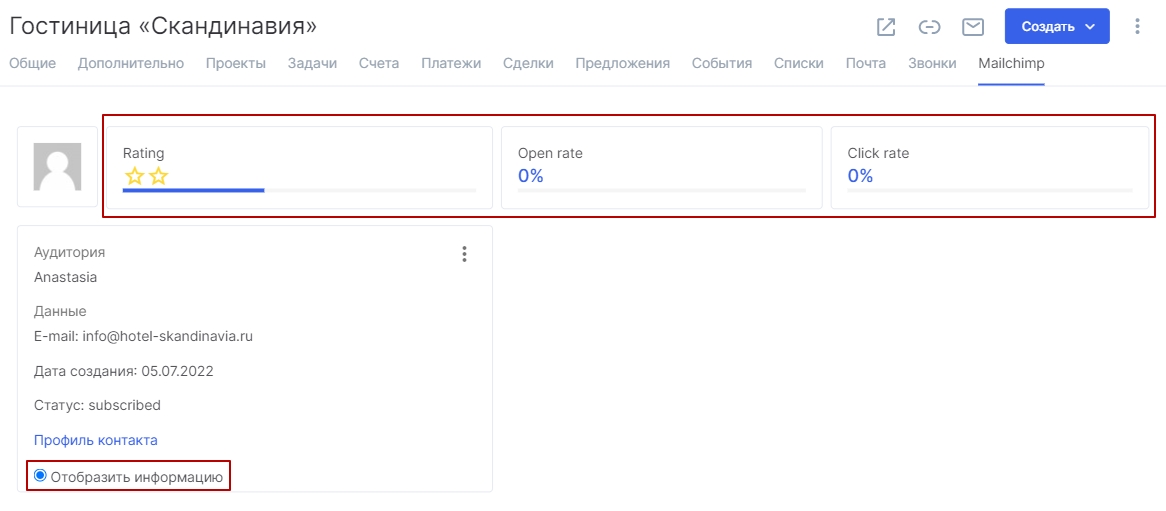
Task: Switch to the Общие tab
Action: (32, 63)
